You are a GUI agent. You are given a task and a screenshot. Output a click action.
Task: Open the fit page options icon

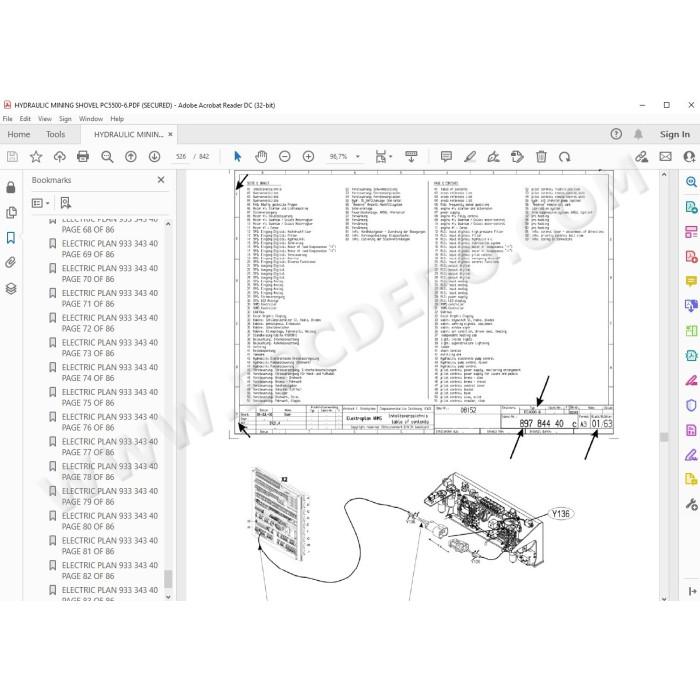[x=383, y=157]
